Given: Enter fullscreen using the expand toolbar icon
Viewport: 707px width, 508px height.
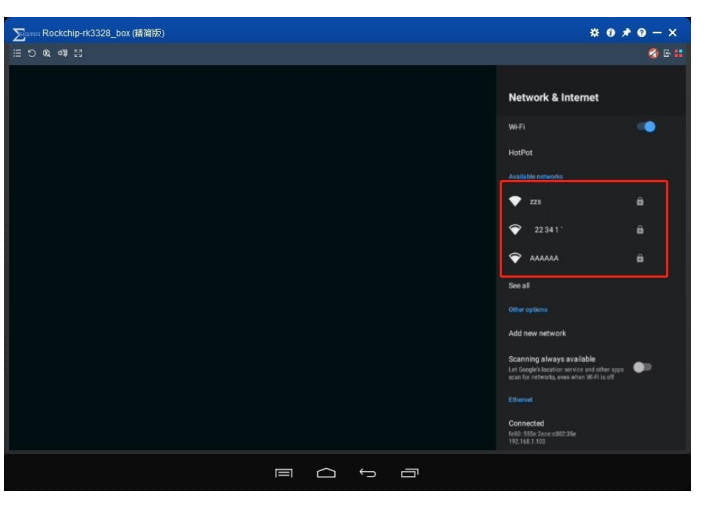Looking at the screenshot, I should (78, 54).
